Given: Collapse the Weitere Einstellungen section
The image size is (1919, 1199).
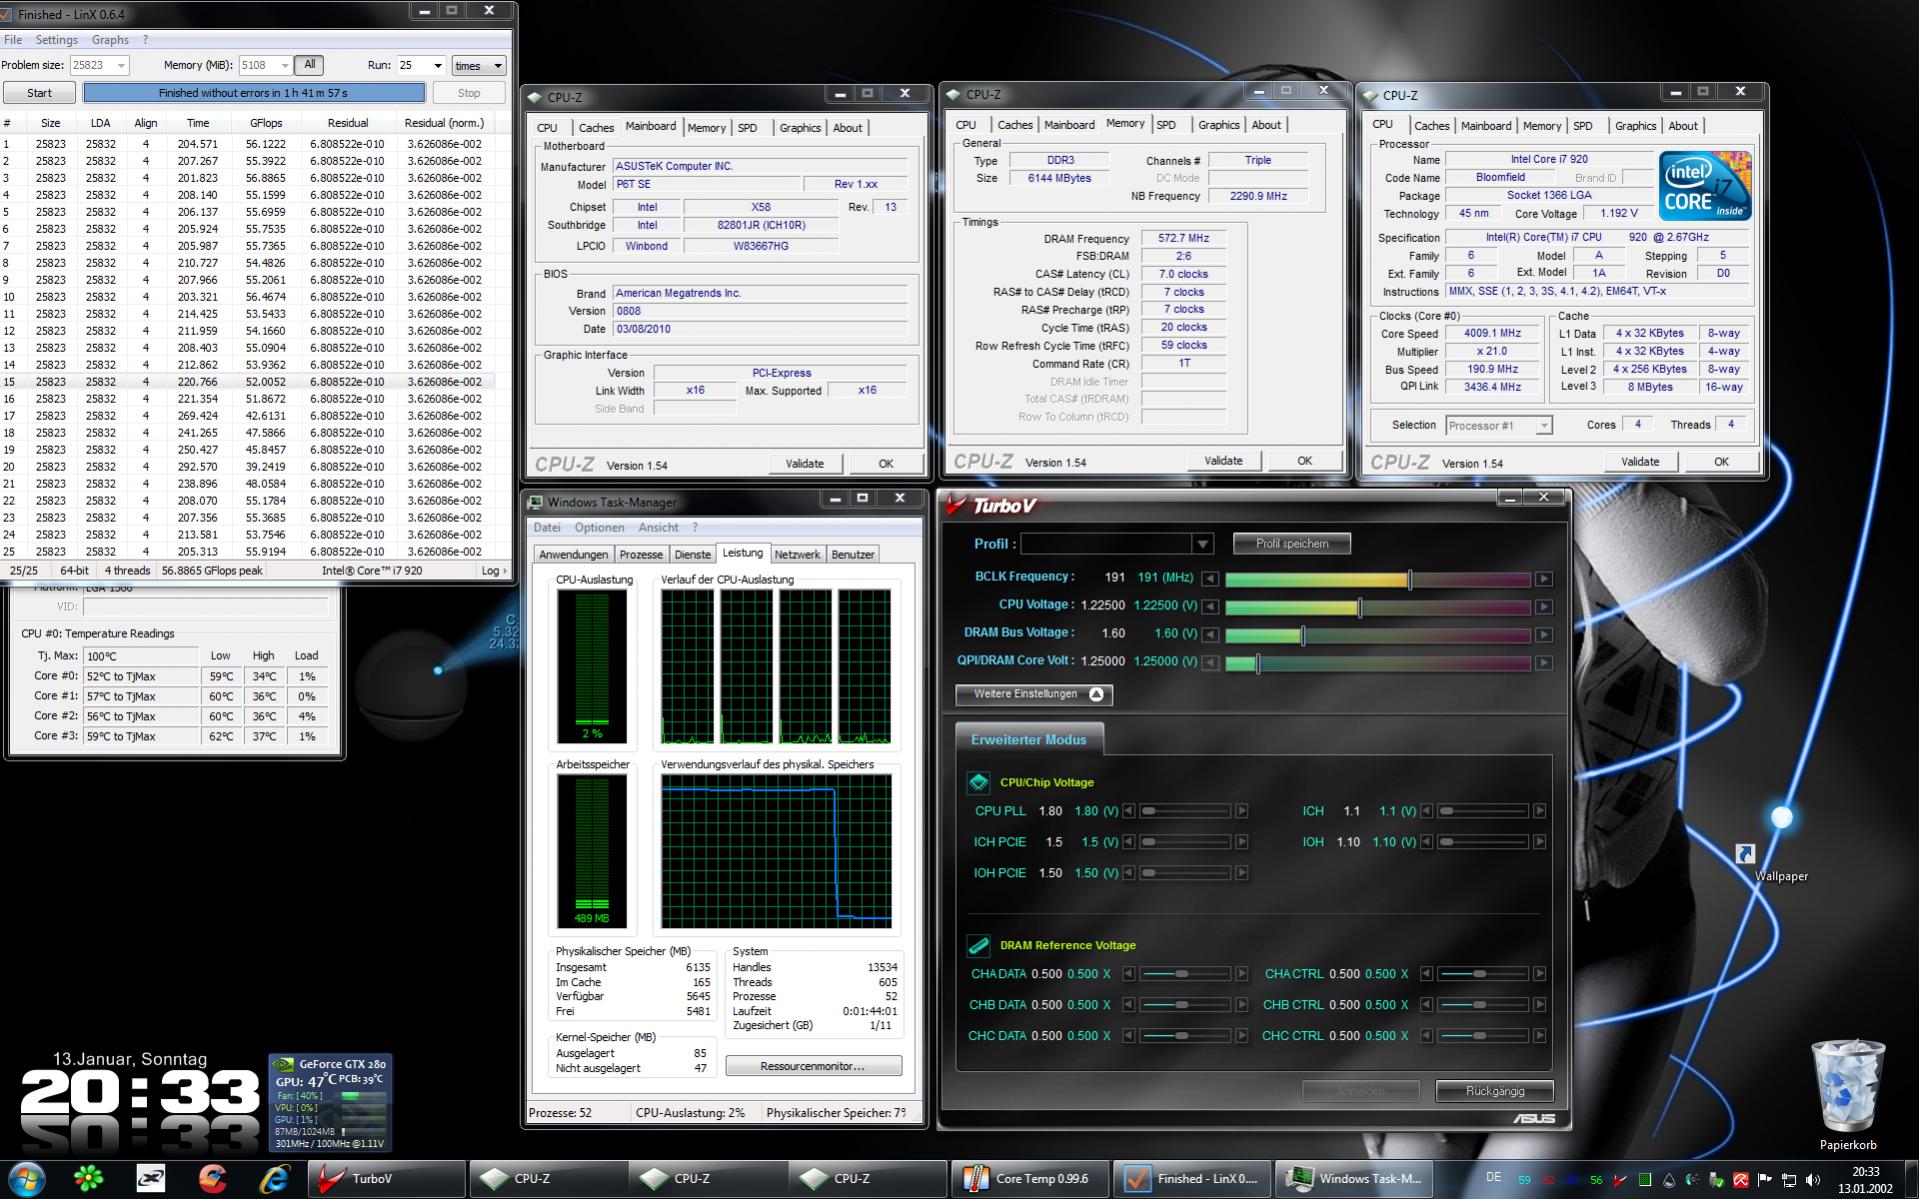Looking at the screenshot, I should (1034, 694).
